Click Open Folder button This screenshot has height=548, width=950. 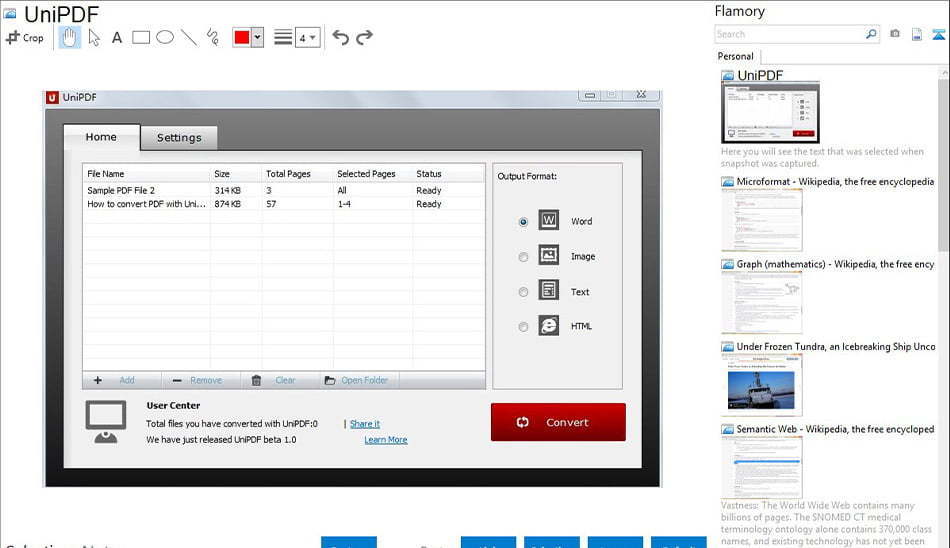[359, 380]
